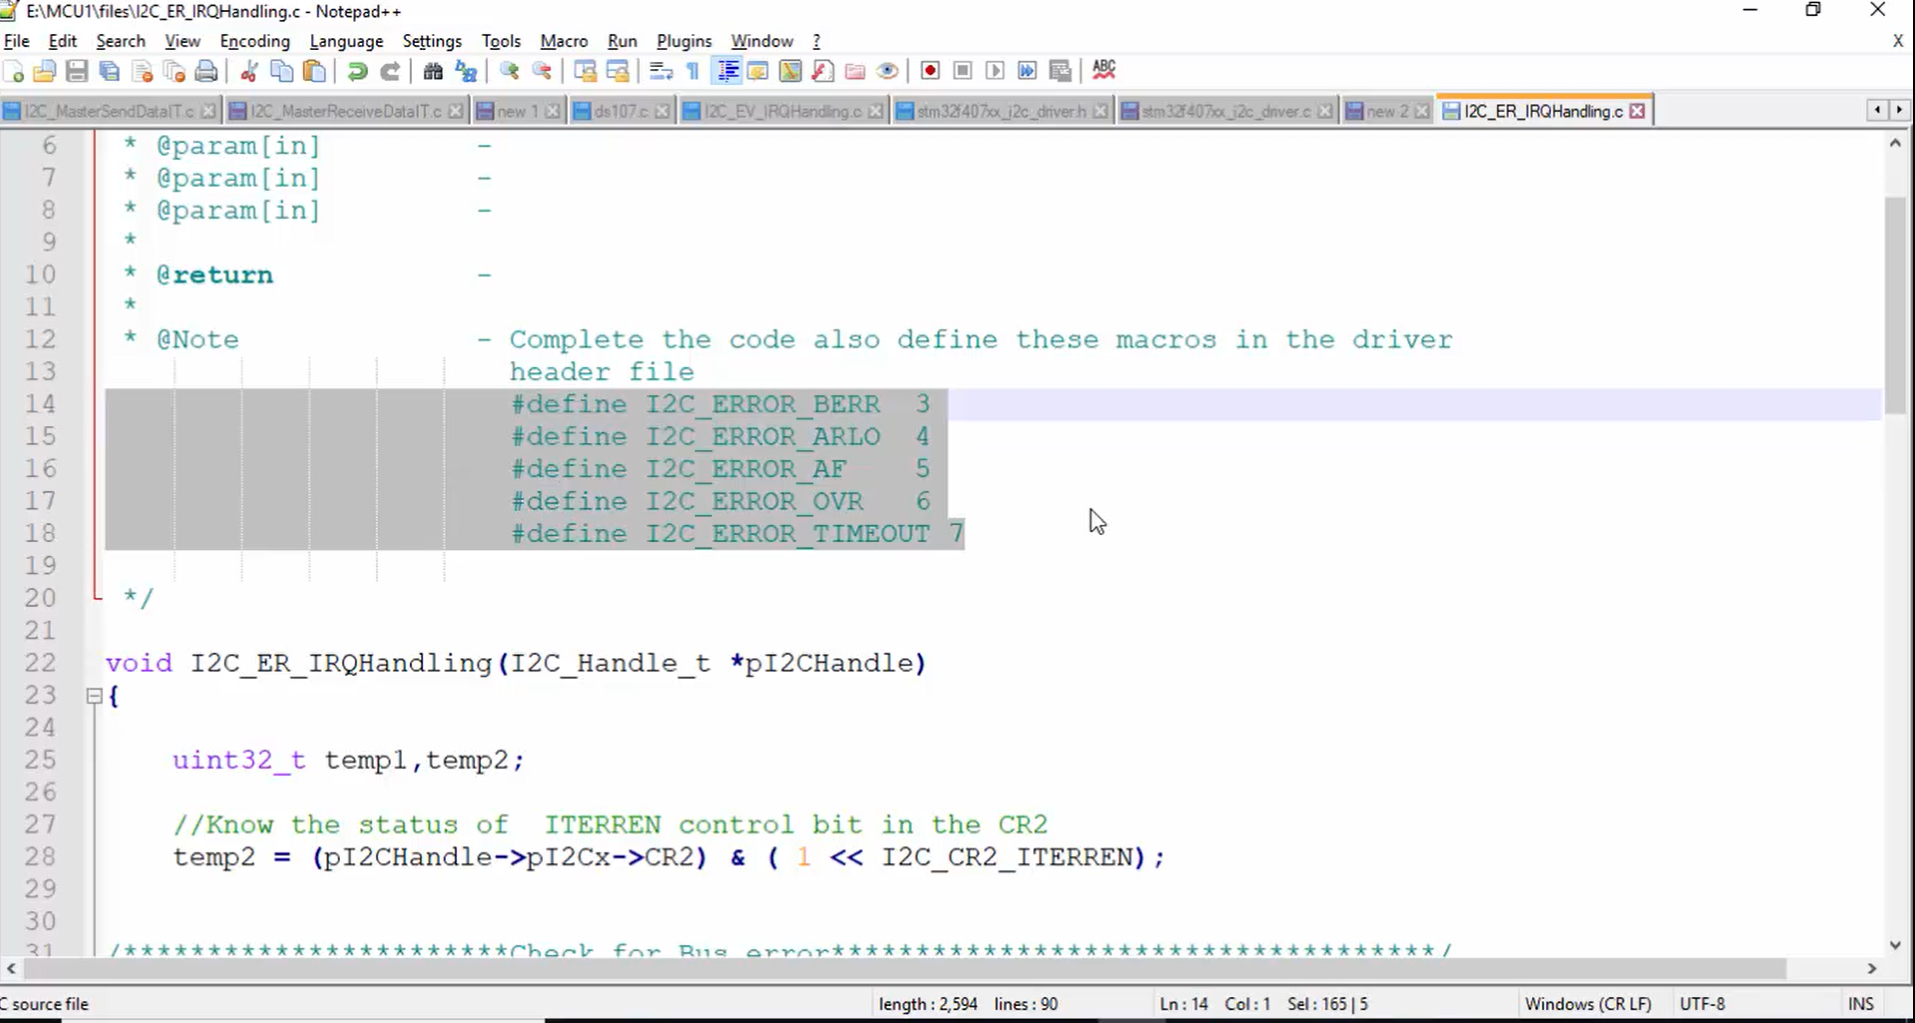Collapse the function body fold marker at line 23

click(94, 696)
